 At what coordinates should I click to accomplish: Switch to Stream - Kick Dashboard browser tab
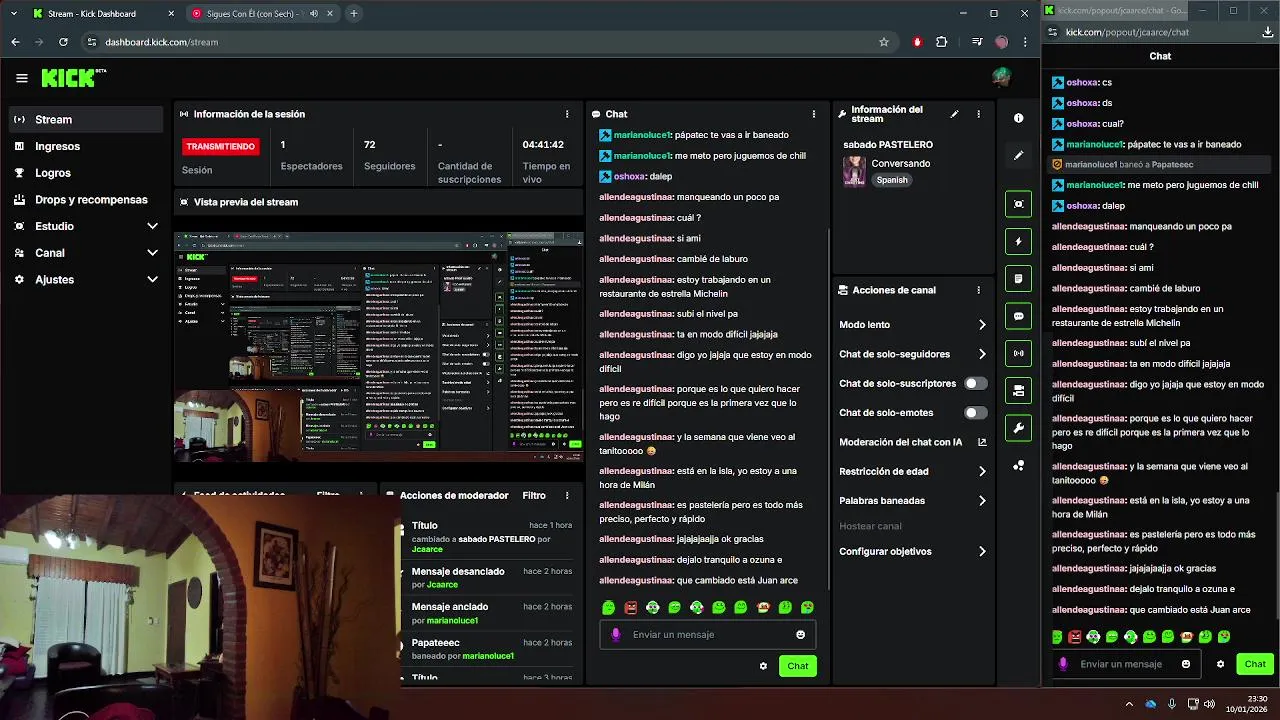103,14
